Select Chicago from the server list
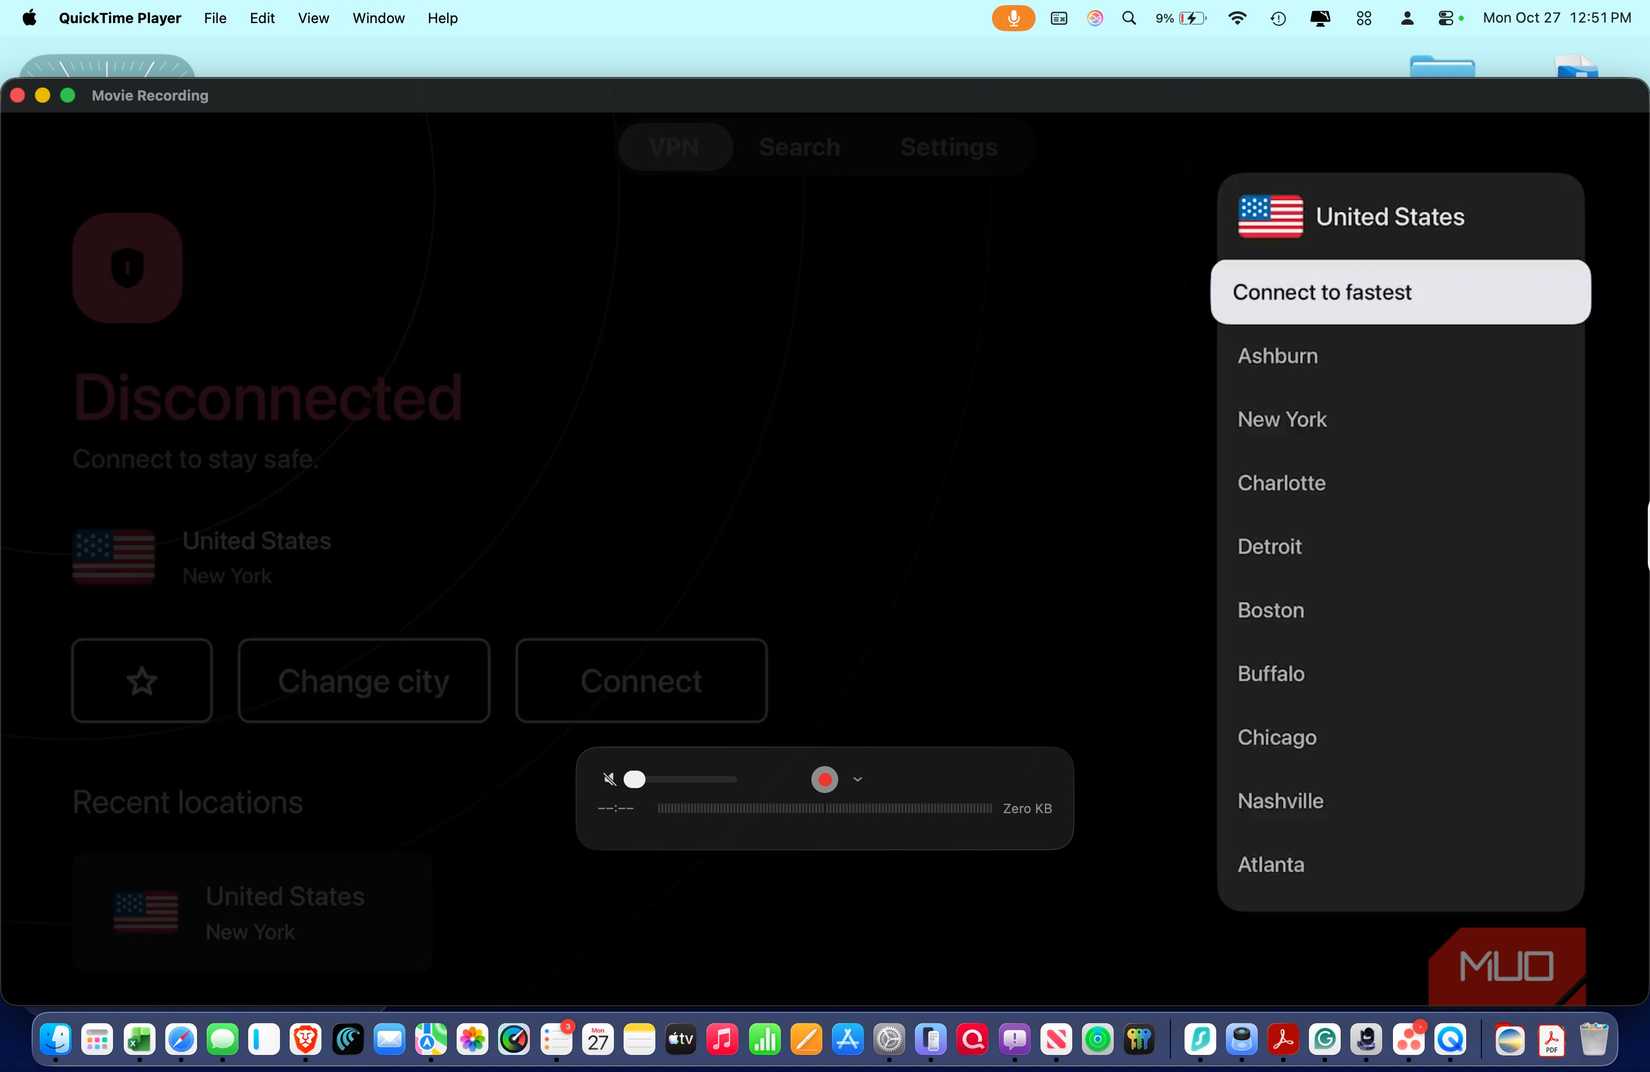 point(1276,737)
